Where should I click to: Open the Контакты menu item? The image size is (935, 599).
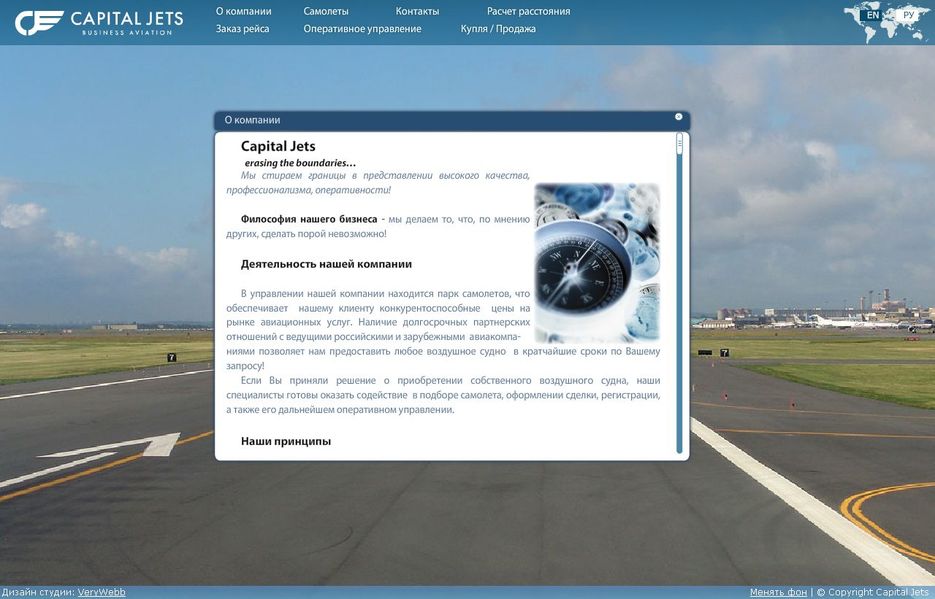tap(417, 11)
